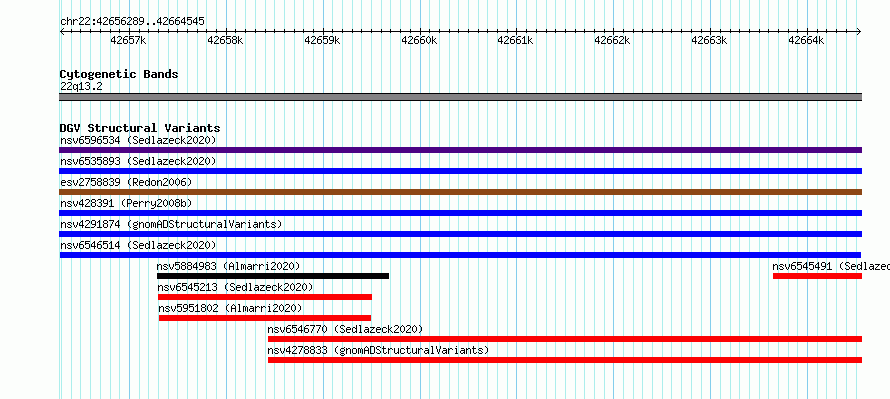Open the nsv6545213 (Sedlazeck2020) label

pyautogui.click(x=235, y=287)
